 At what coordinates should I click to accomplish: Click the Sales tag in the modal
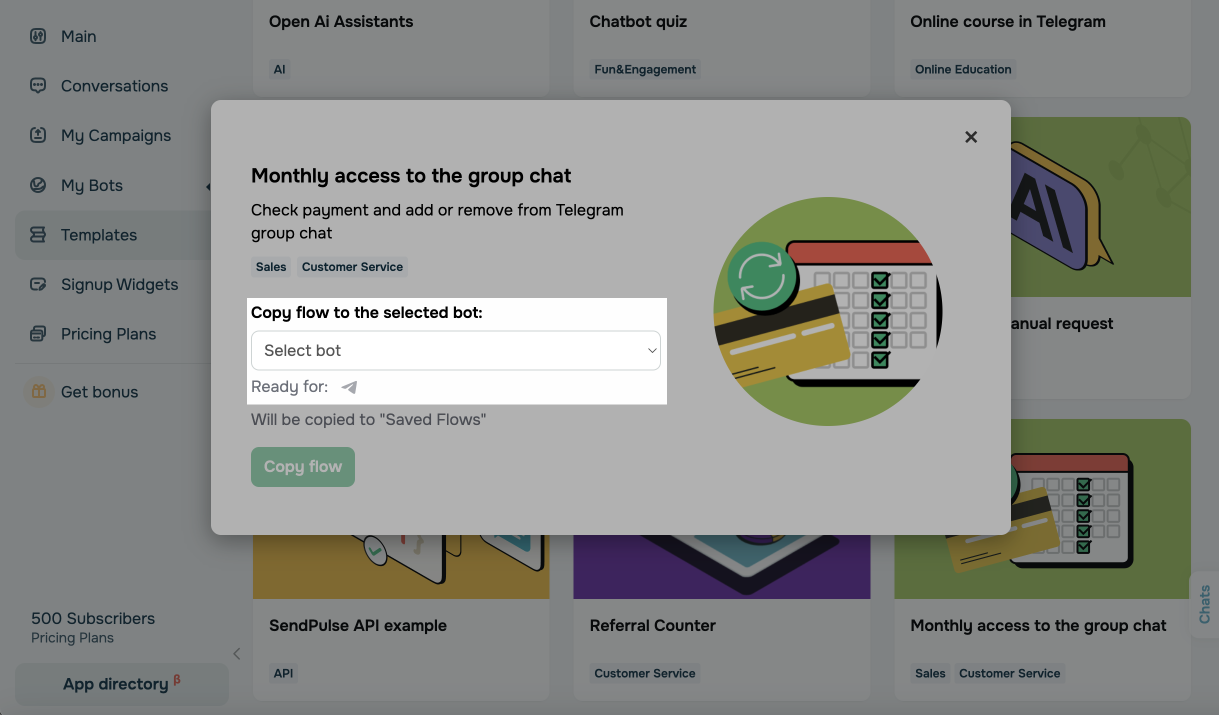[x=270, y=267]
